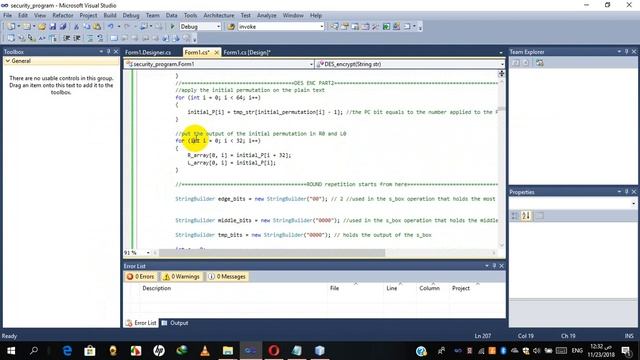Open File Explorer from taskbar
The width and height of the screenshot is (640, 360).
pyautogui.click(x=228, y=351)
